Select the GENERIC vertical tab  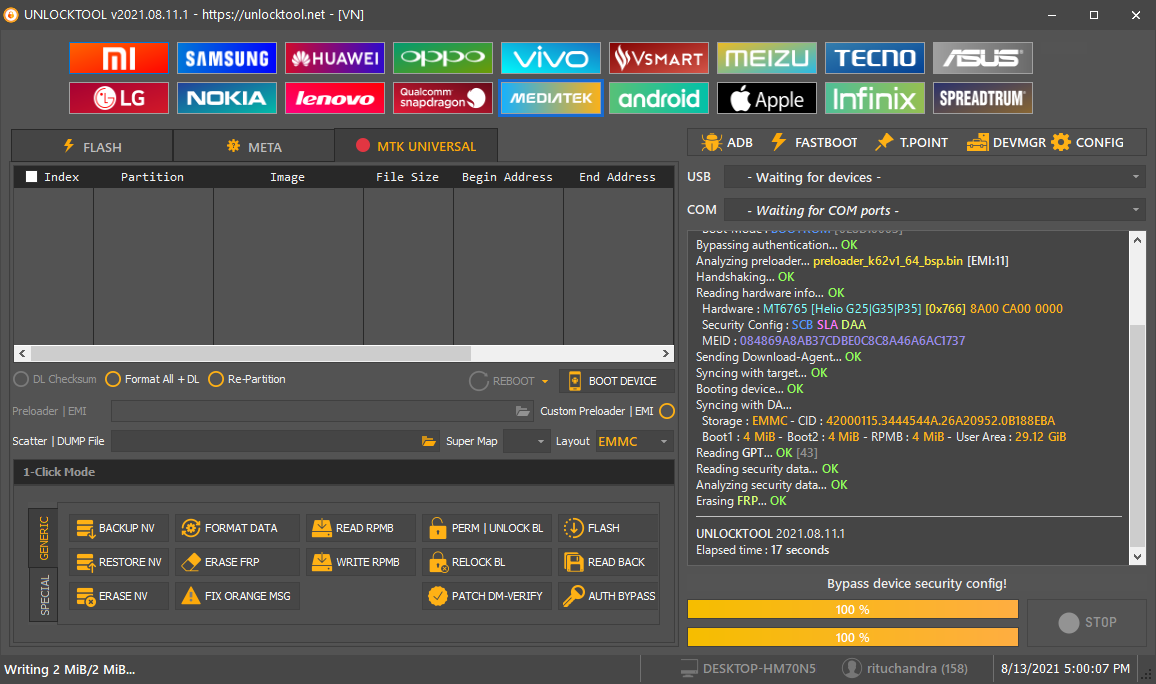(43, 538)
